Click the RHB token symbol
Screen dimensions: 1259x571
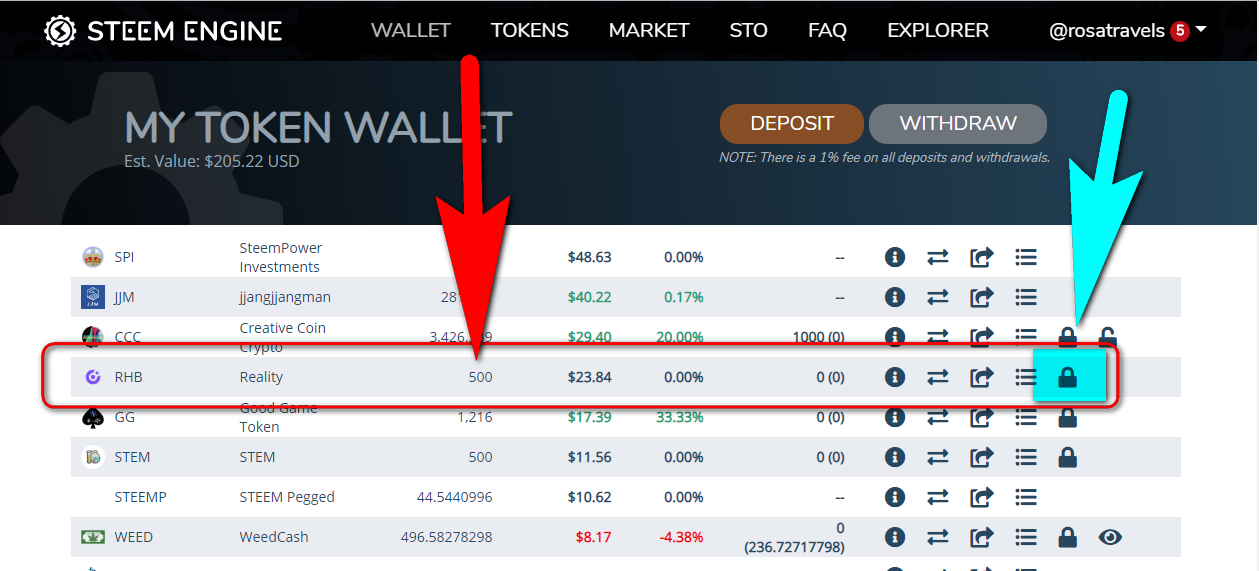click(x=129, y=377)
